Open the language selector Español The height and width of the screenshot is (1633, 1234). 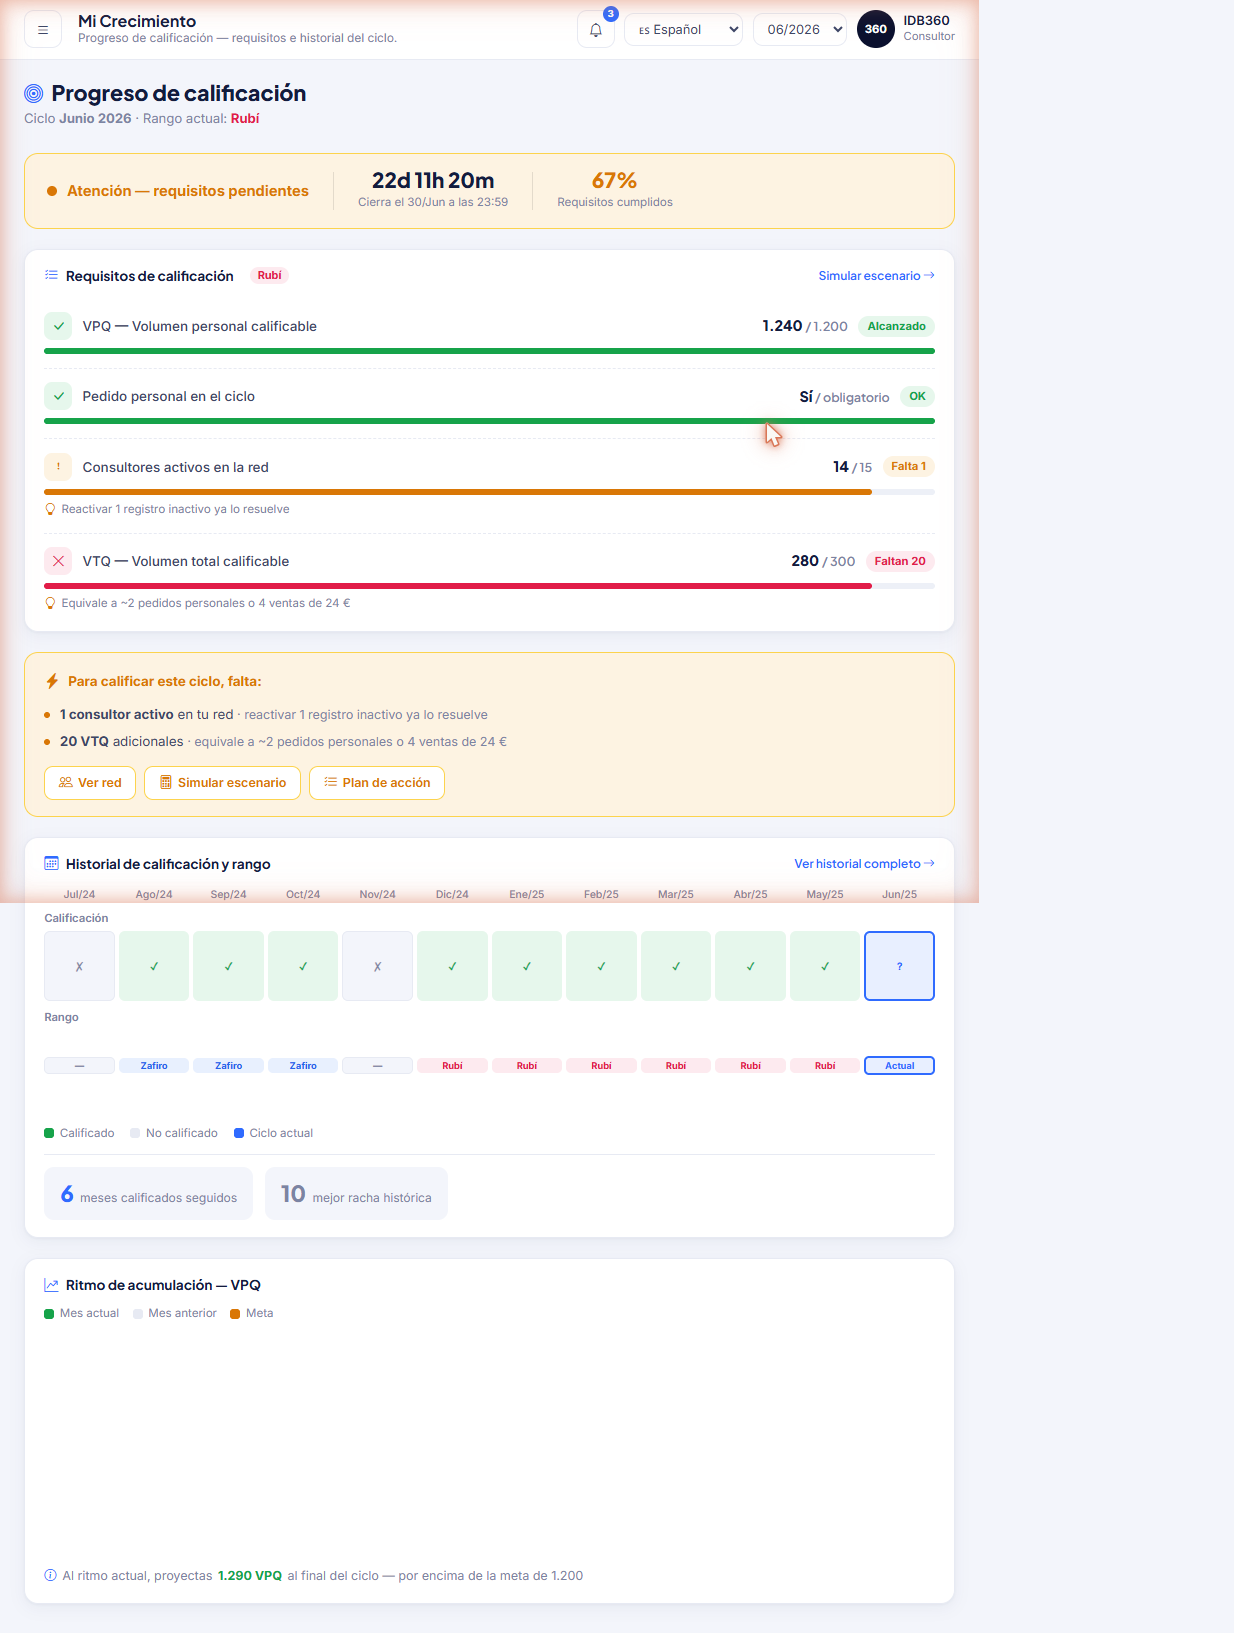683,30
